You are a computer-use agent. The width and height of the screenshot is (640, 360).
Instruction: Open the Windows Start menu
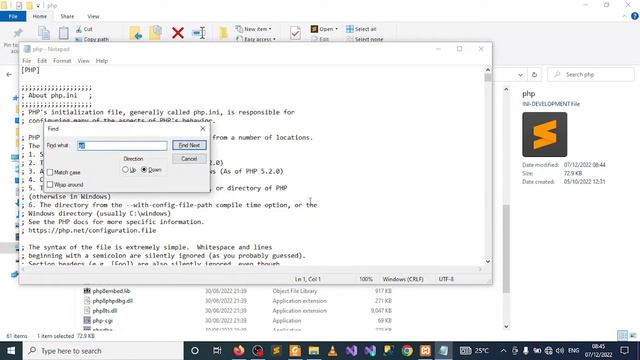point(11,351)
